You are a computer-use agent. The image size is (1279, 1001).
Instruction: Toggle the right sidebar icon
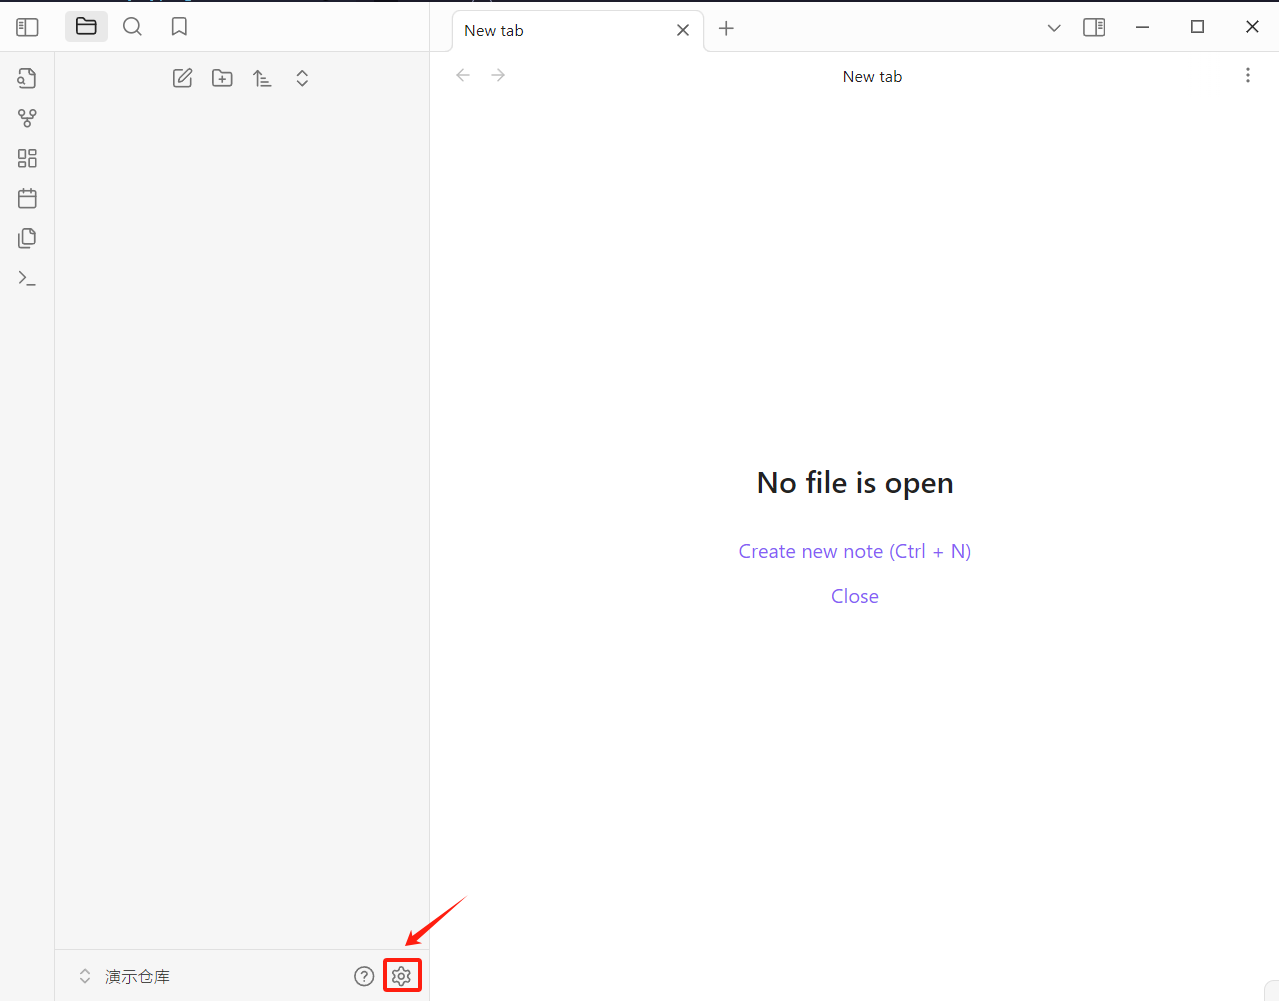[1094, 27]
